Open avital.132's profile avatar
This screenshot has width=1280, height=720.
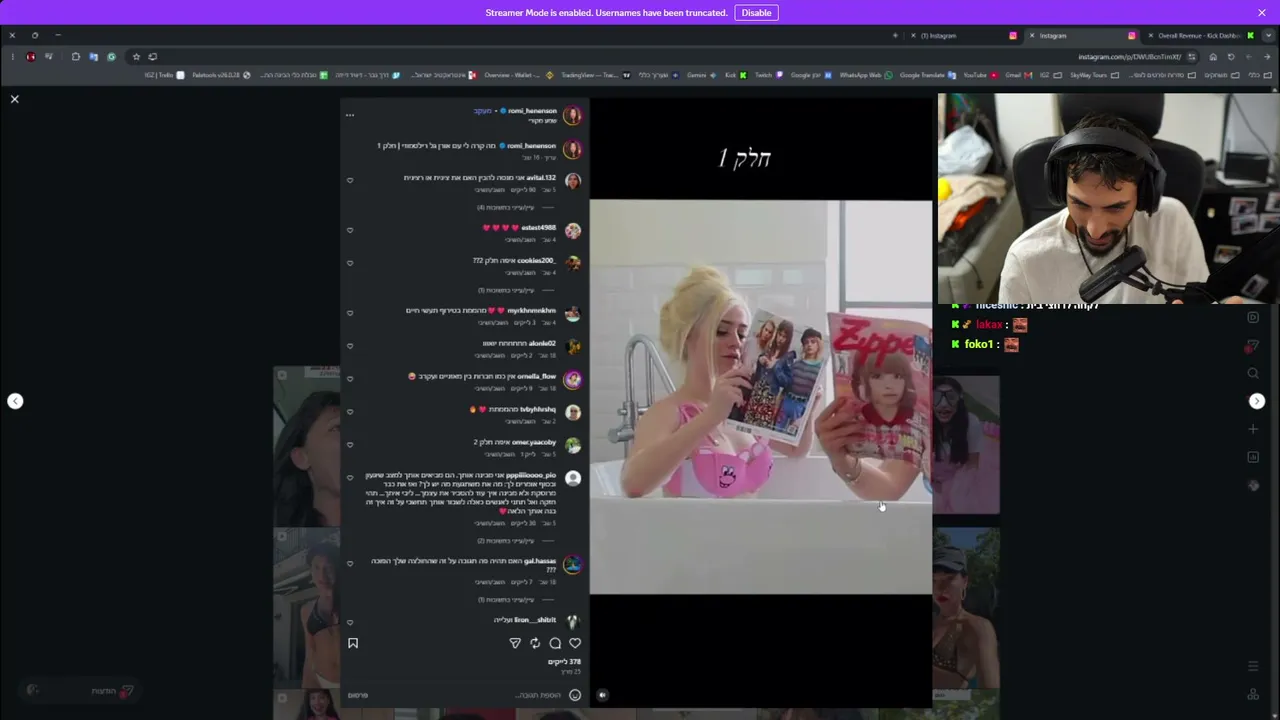572,181
